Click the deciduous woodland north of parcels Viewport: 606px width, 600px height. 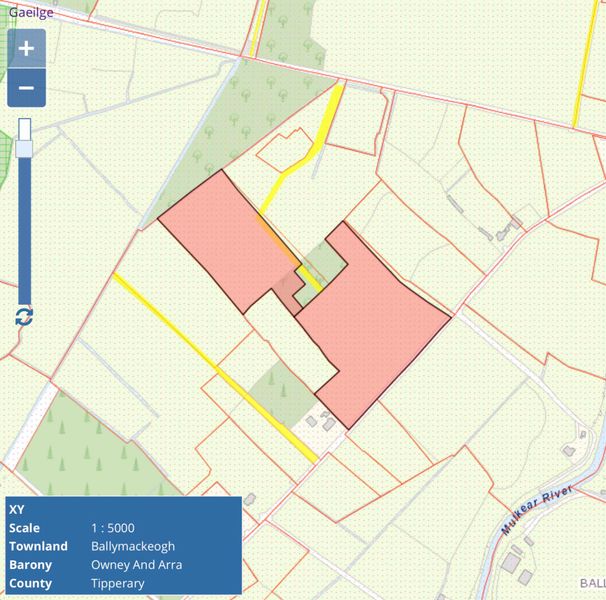click(247, 112)
